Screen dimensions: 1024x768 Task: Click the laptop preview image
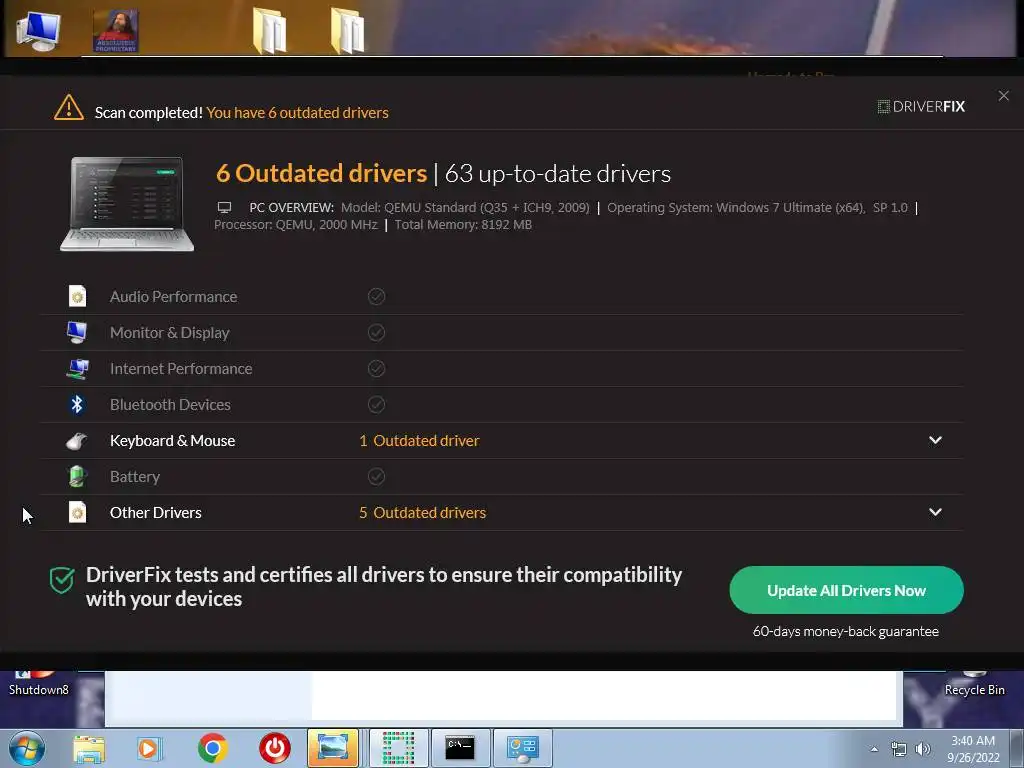click(127, 204)
